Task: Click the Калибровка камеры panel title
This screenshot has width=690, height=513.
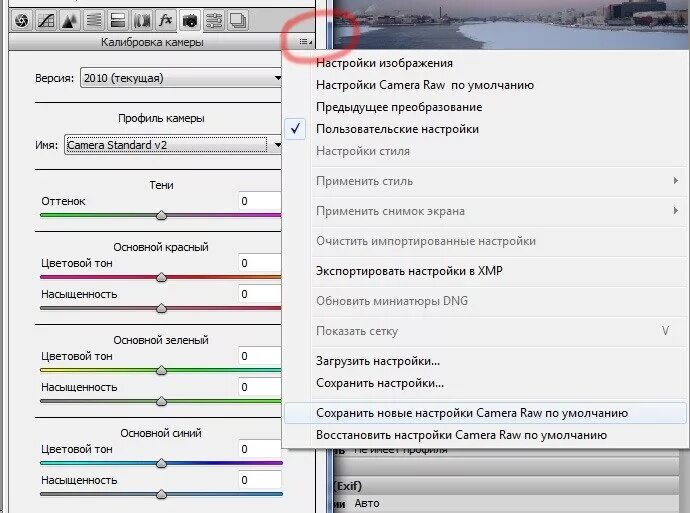Action: tap(152, 42)
